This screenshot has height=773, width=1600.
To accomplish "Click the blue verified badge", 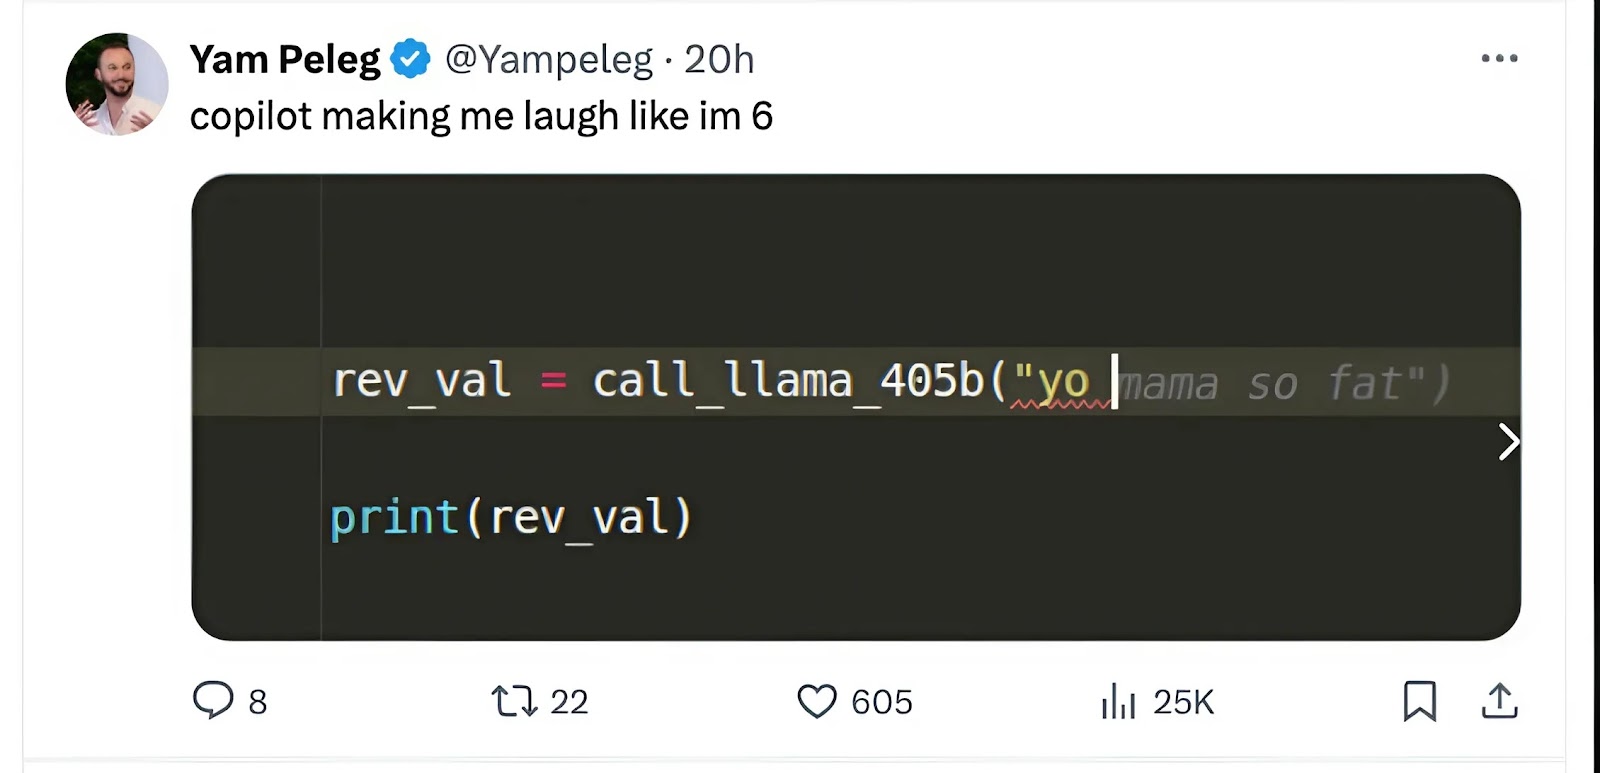I will [x=410, y=59].
